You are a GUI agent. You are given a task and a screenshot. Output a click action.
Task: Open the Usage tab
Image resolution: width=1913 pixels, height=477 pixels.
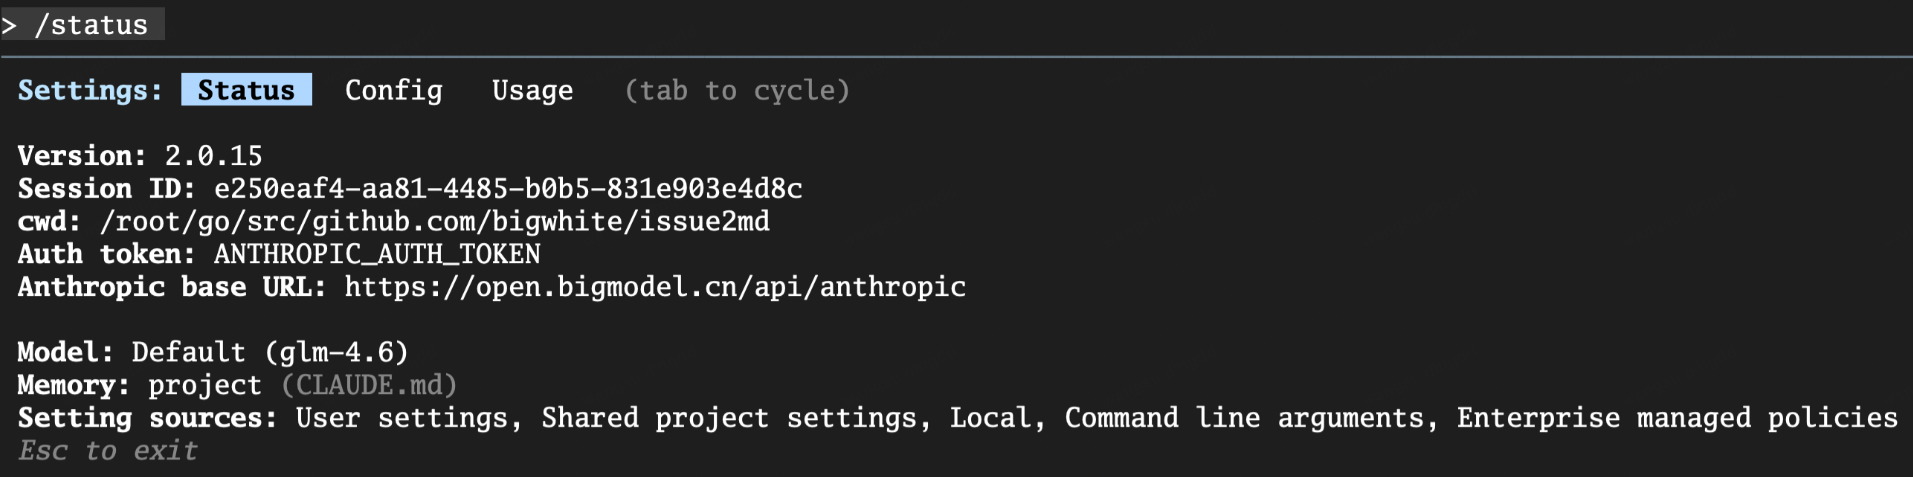[x=532, y=90]
